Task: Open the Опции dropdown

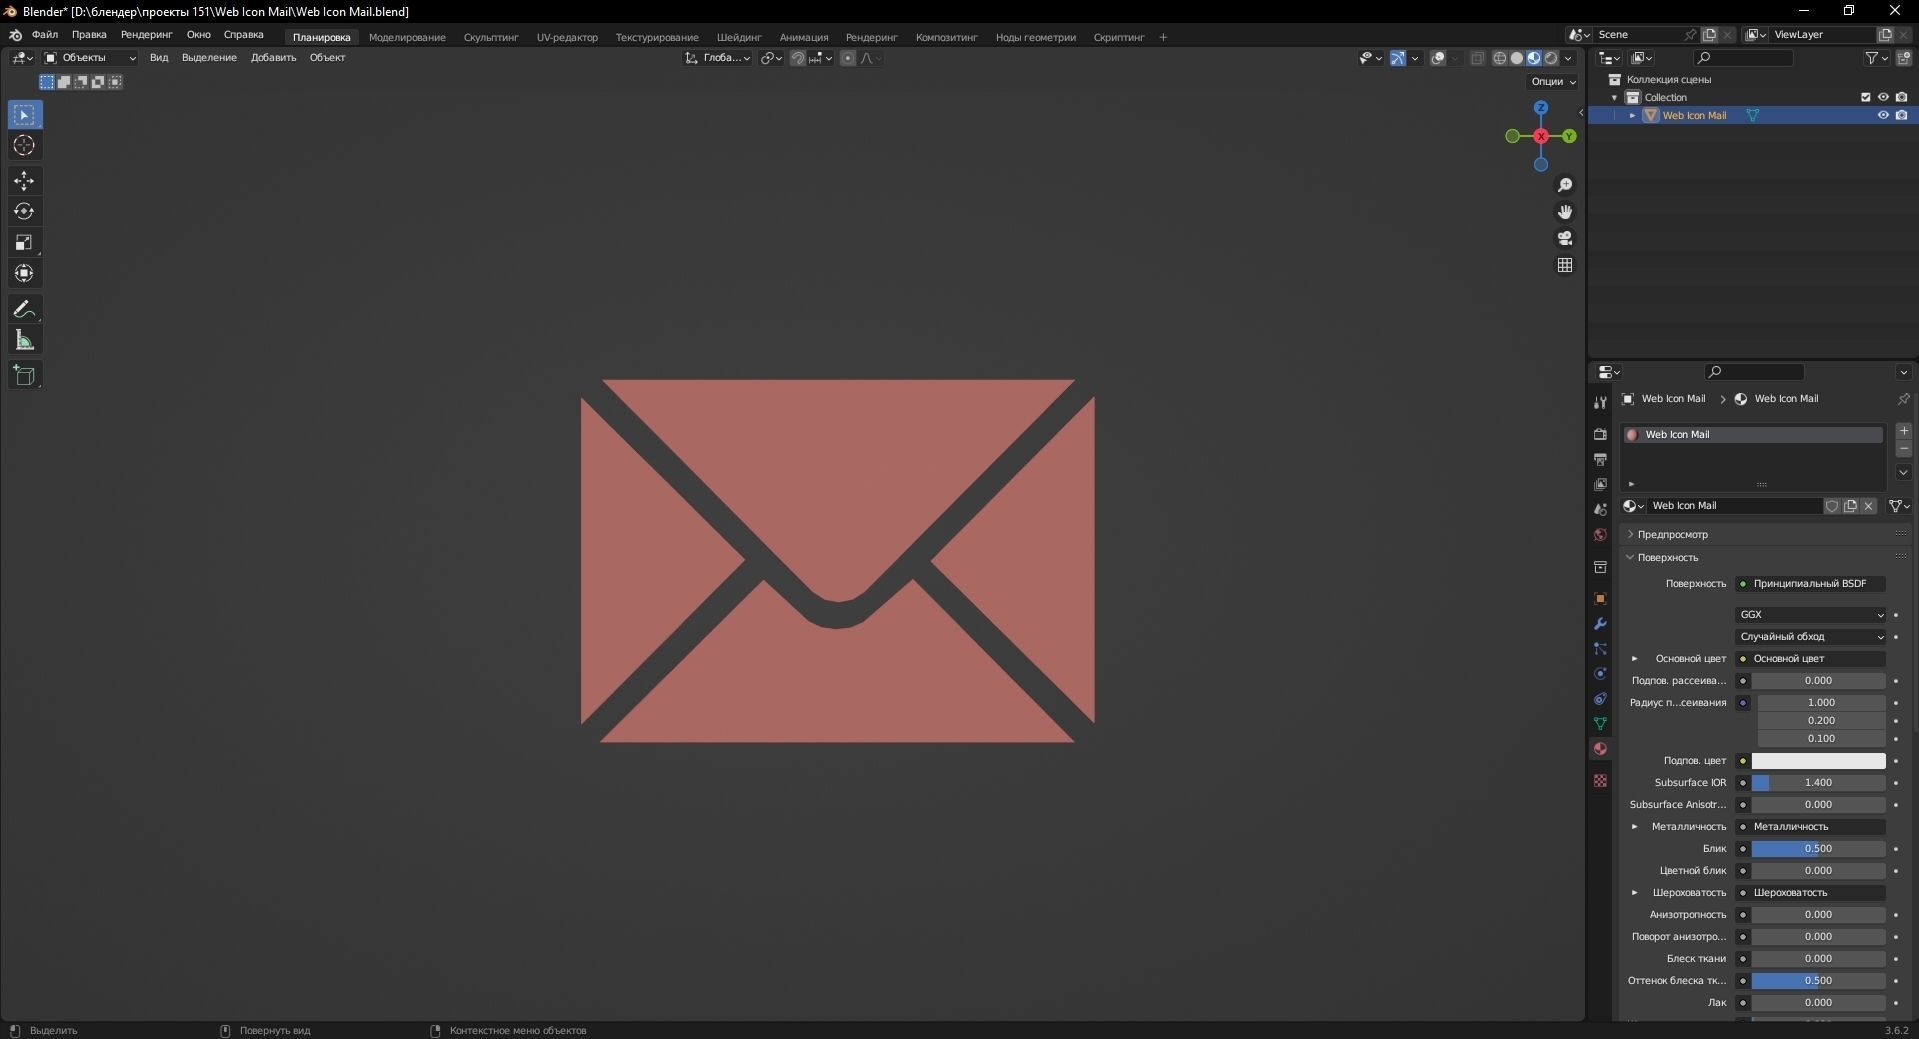Action: [x=1553, y=82]
